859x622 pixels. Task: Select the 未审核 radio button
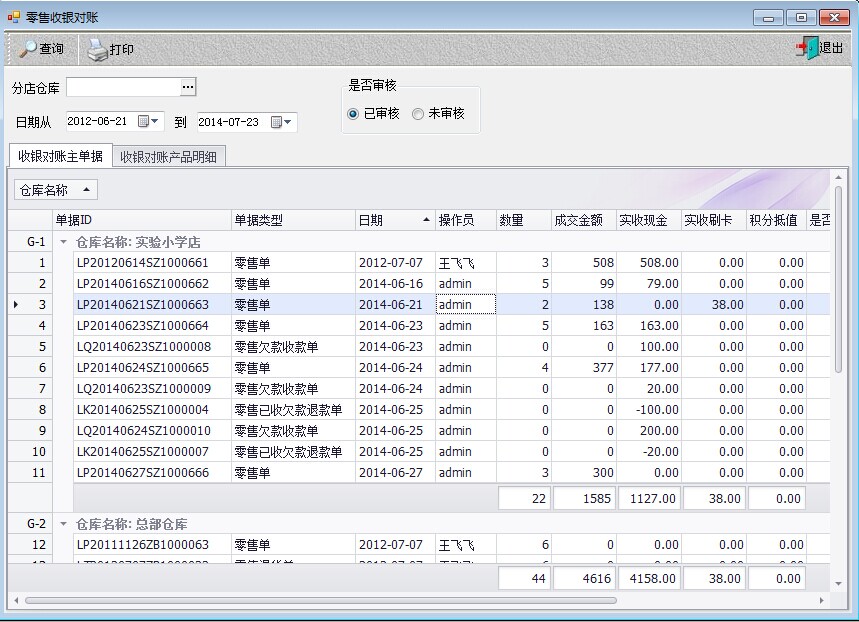tap(418, 114)
